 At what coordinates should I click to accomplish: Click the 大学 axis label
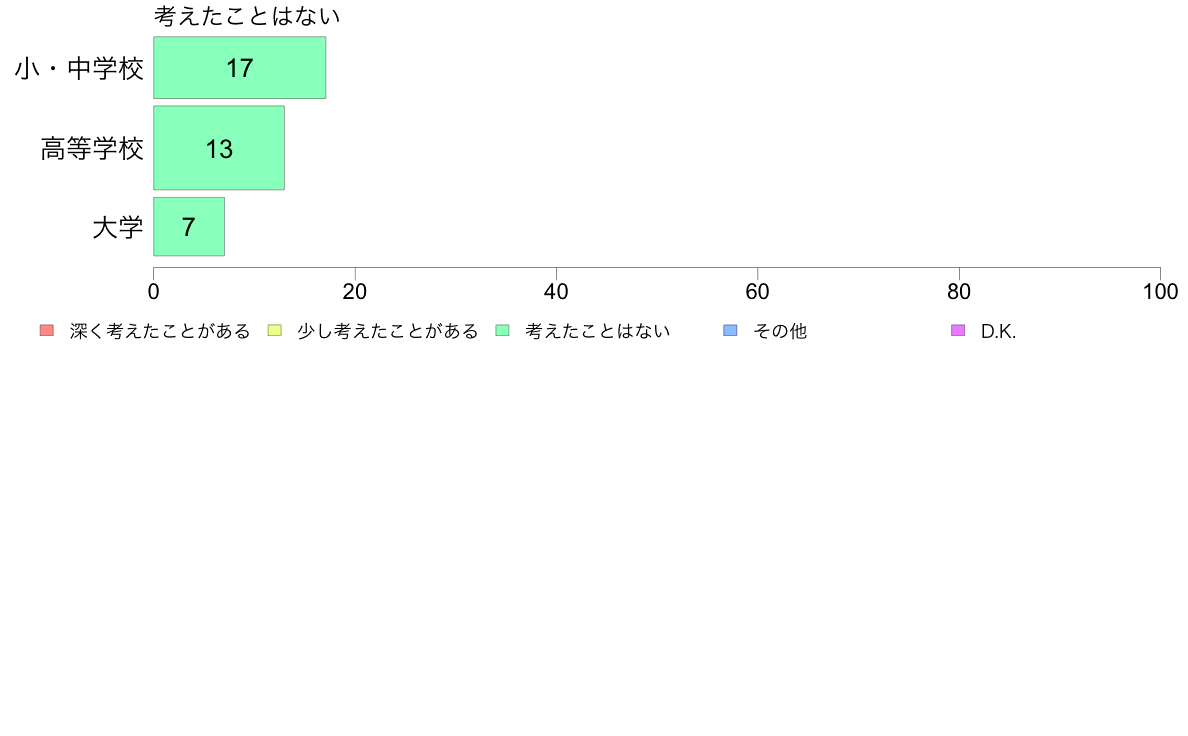117,227
